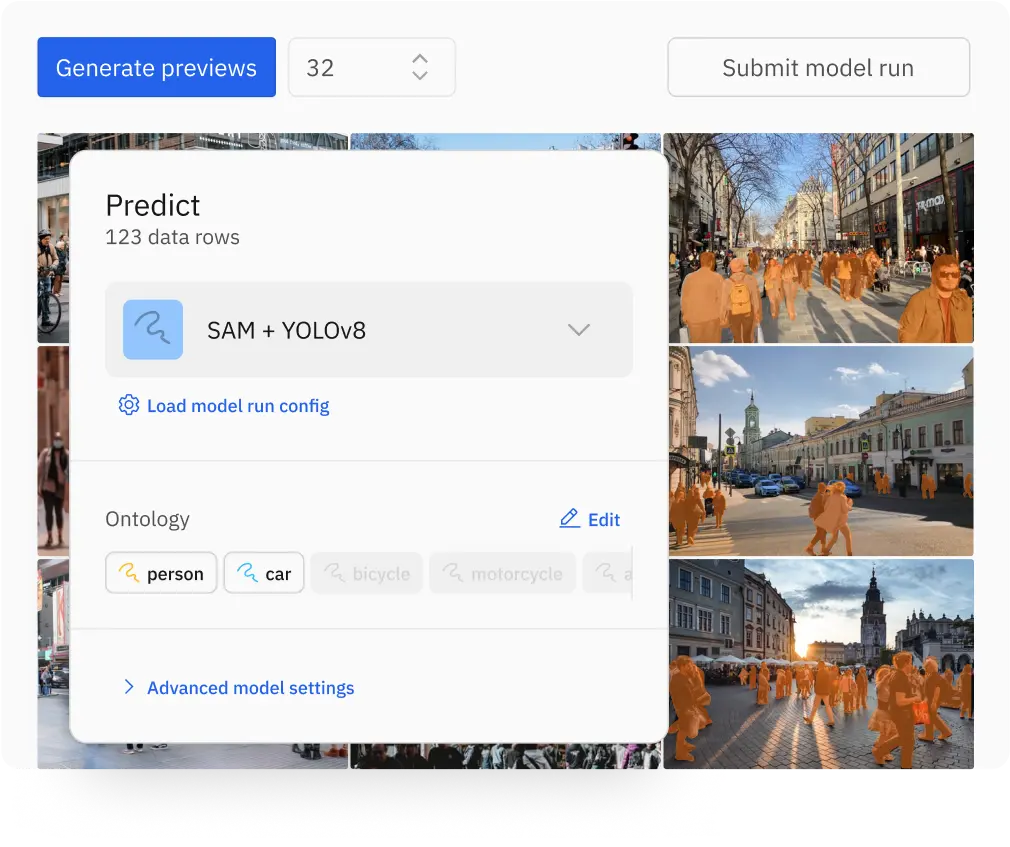This screenshot has height=847, width=1010.
Task: Click the grey squiggle icon on the motorcycle chip
Action: [x=452, y=572]
